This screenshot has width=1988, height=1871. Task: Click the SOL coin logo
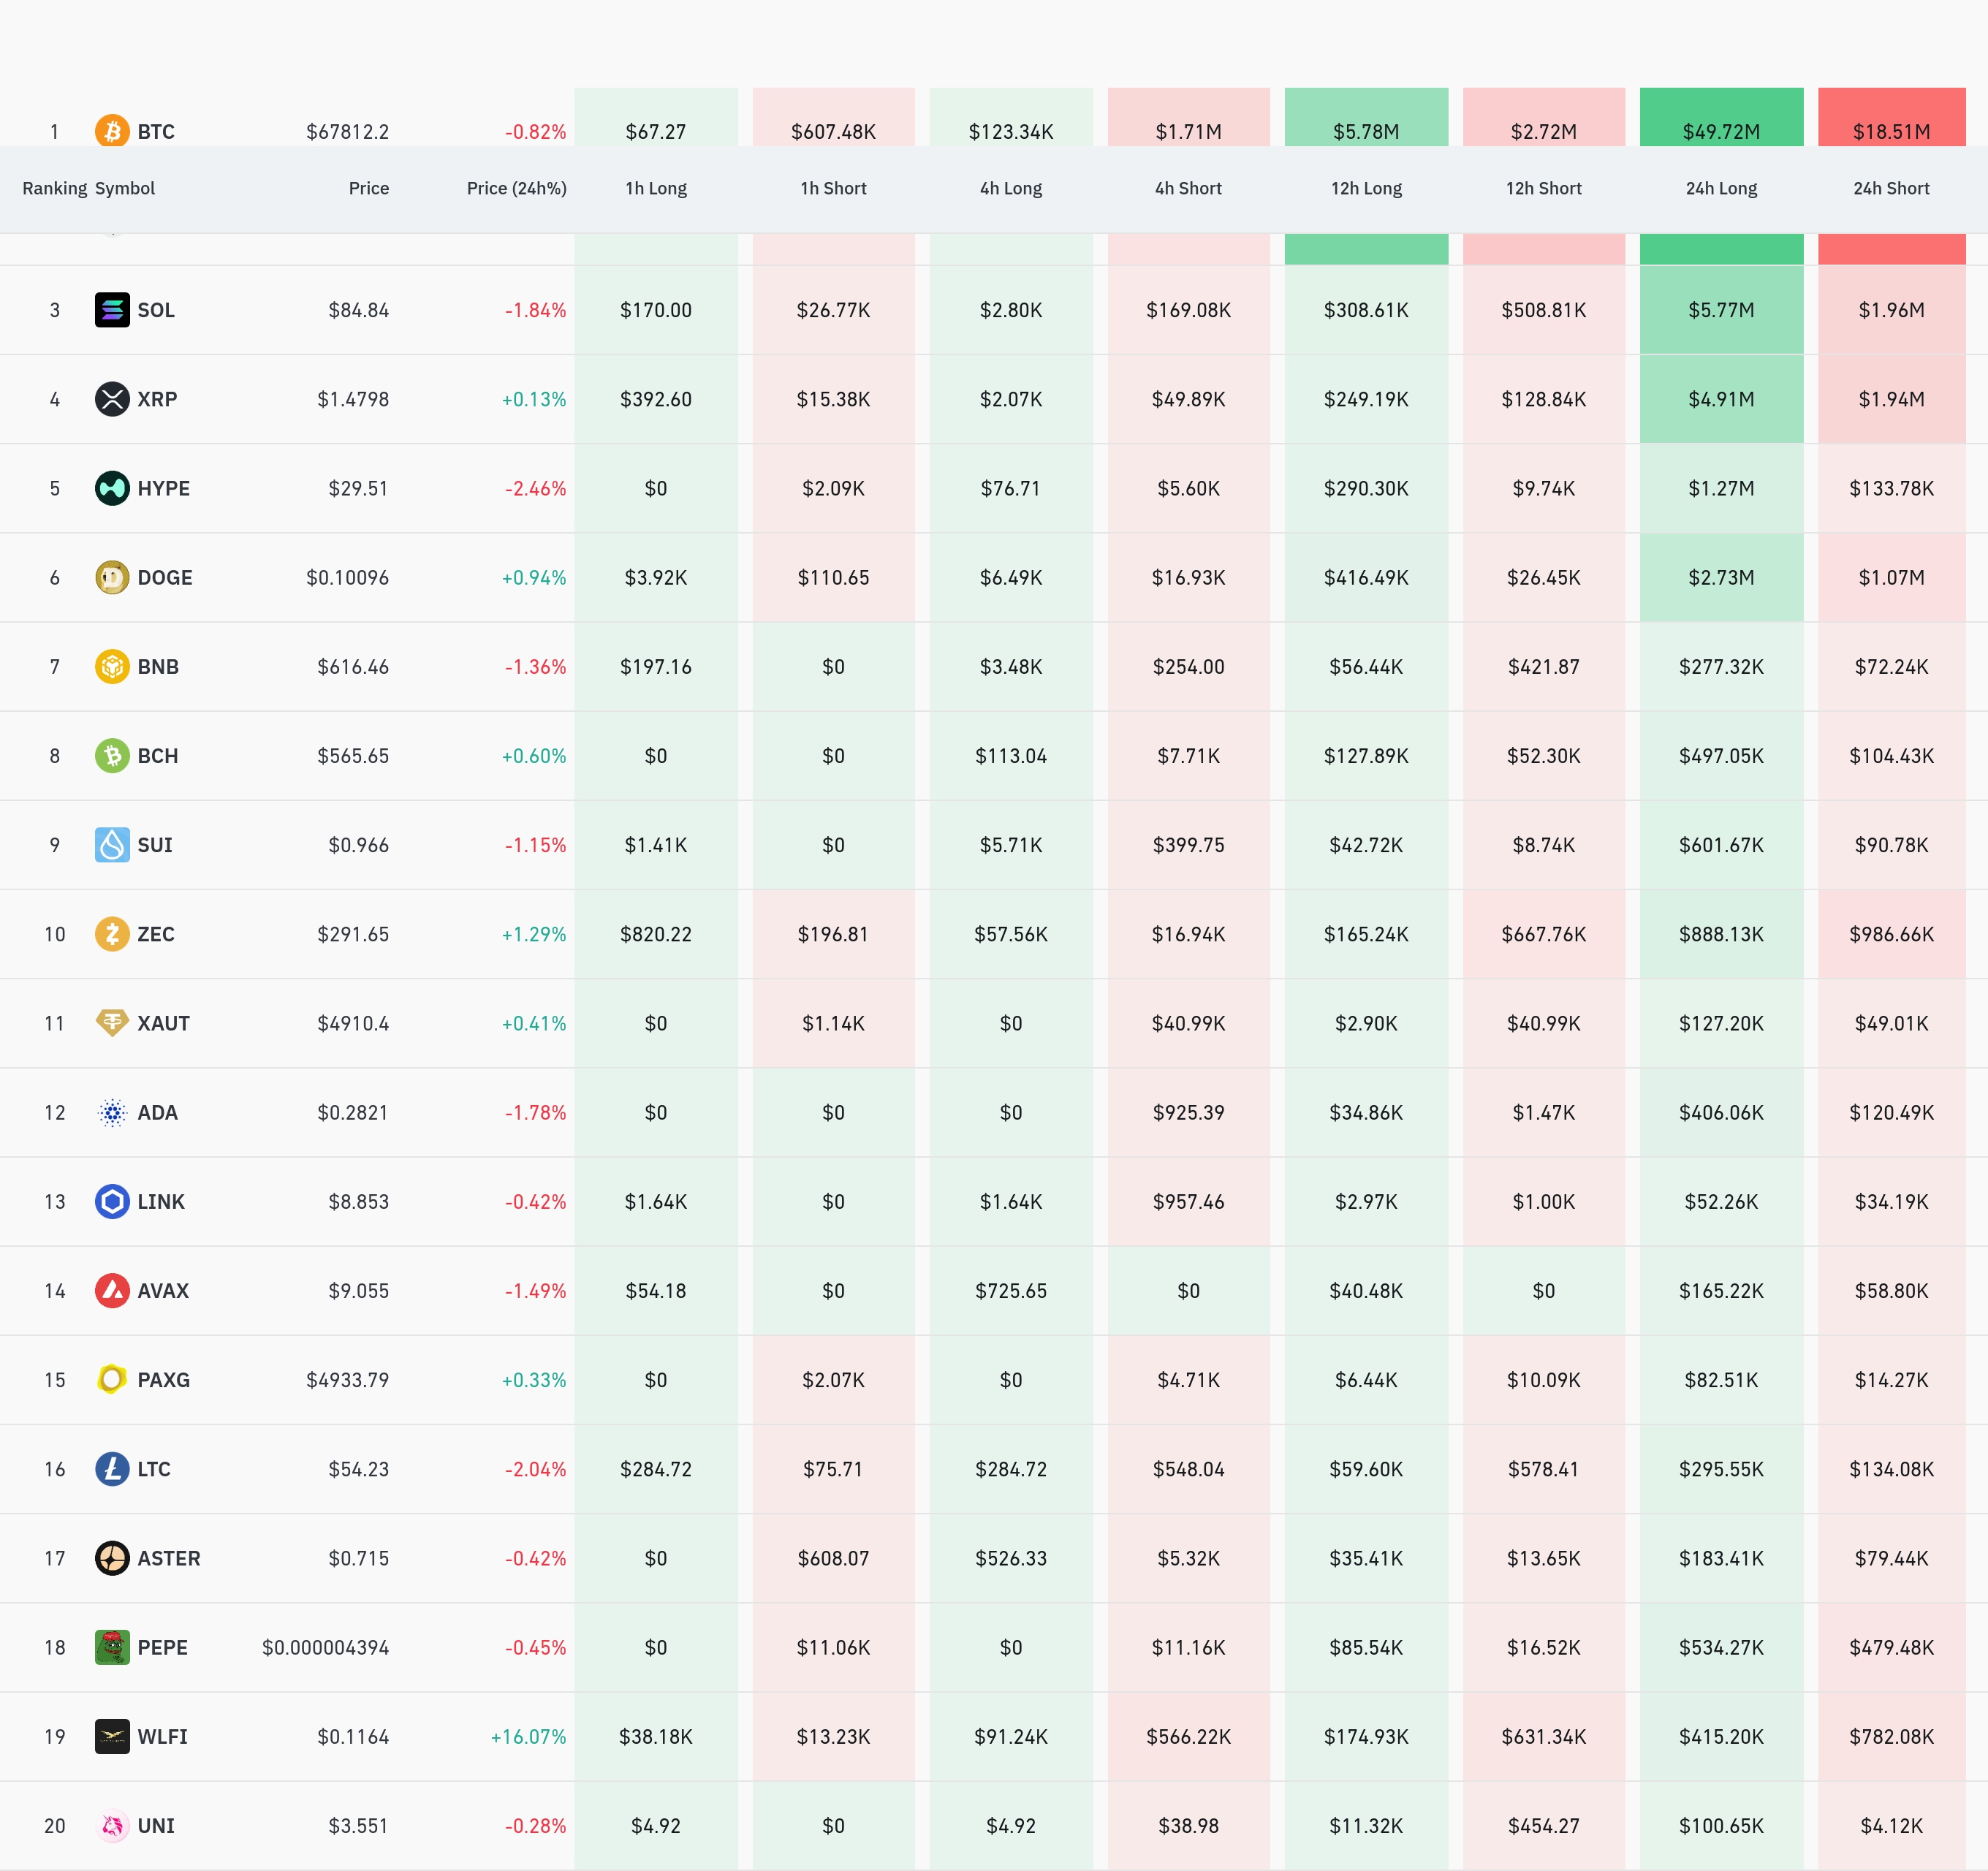tap(112, 310)
